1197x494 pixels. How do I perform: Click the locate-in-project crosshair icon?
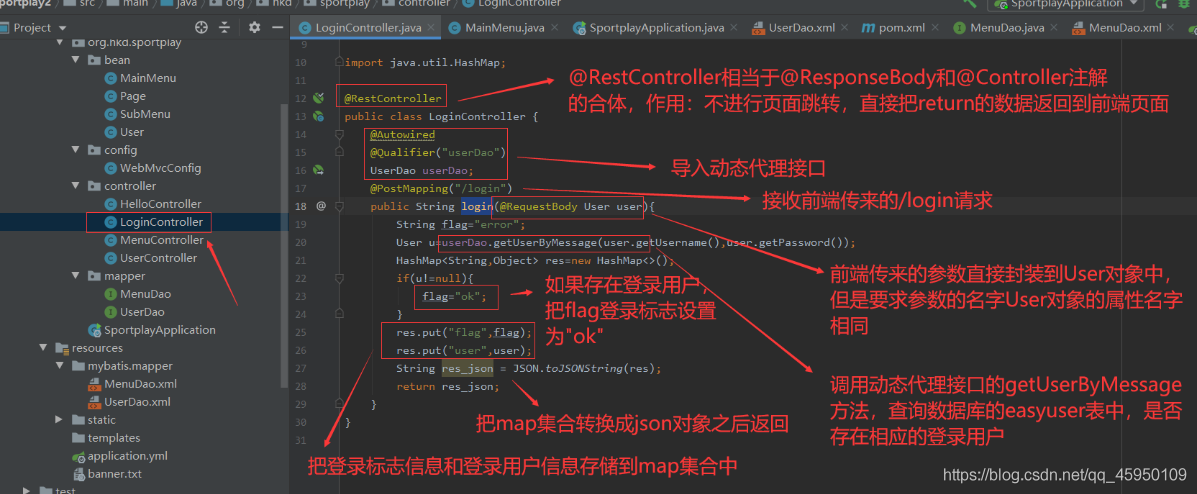click(x=202, y=27)
